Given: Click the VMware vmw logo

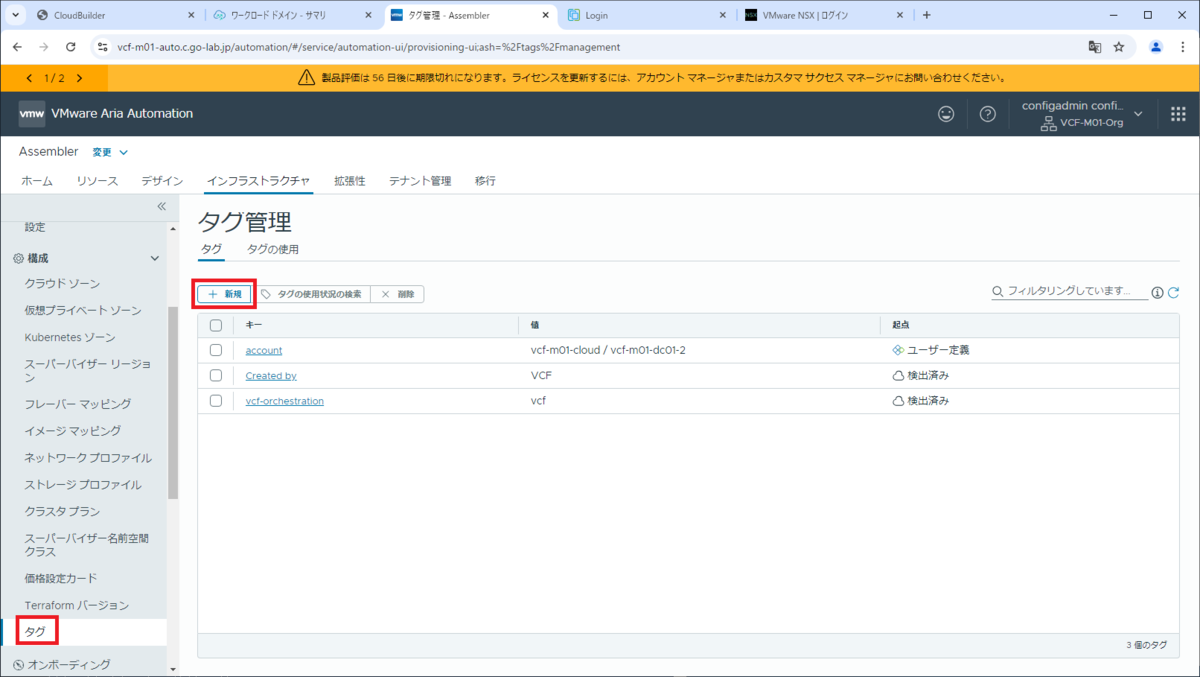Looking at the screenshot, I should click(x=31, y=114).
